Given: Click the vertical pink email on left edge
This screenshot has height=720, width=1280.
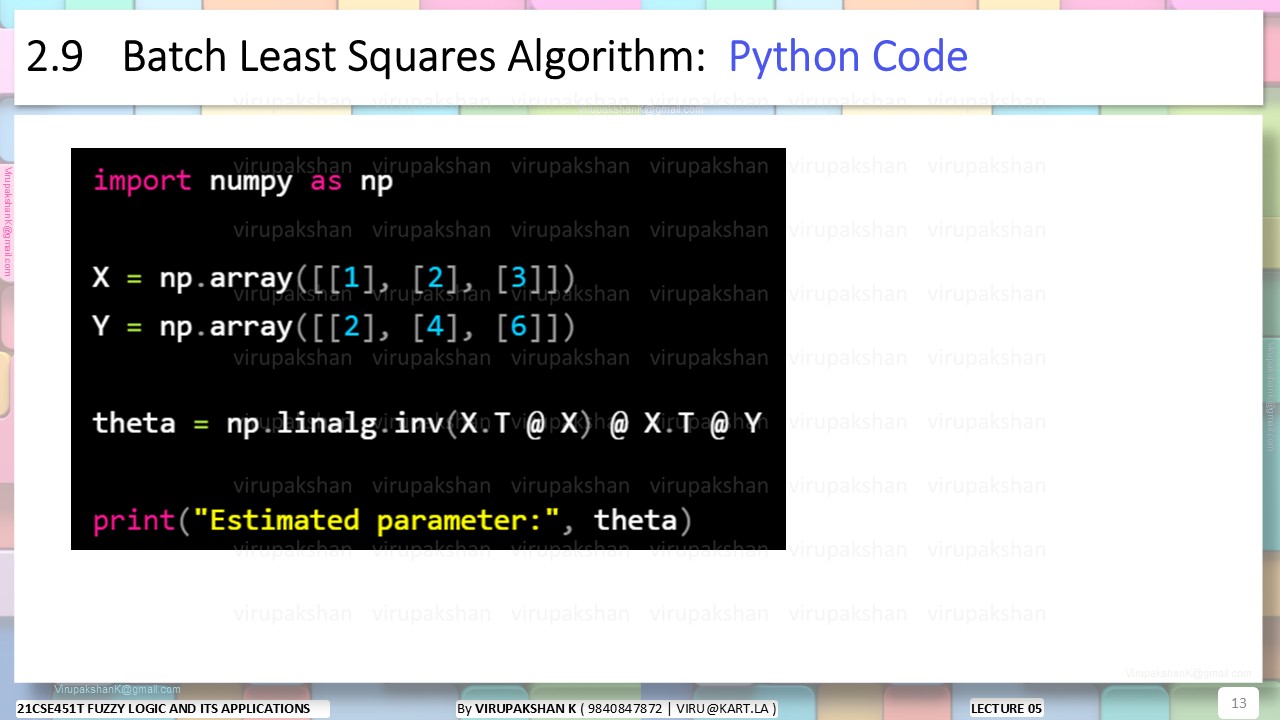Looking at the screenshot, I should coord(7,223).
